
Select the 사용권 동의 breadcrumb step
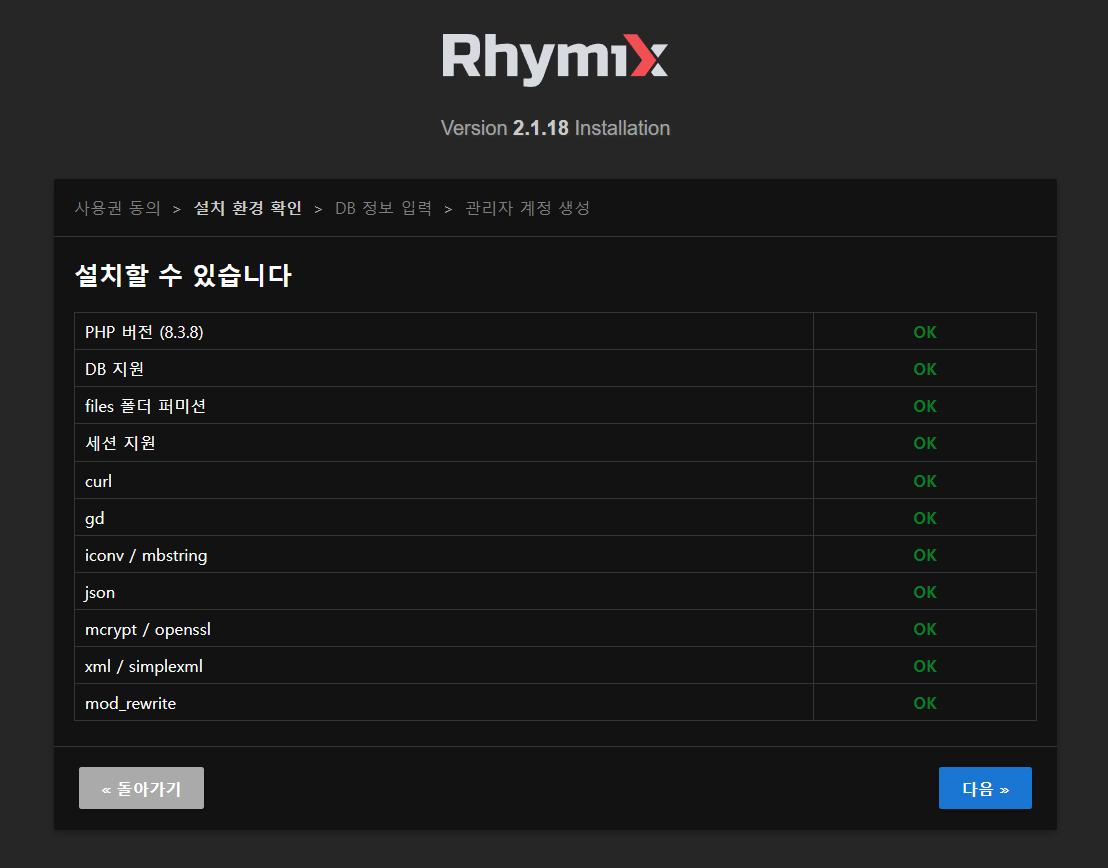click(117, 208)
